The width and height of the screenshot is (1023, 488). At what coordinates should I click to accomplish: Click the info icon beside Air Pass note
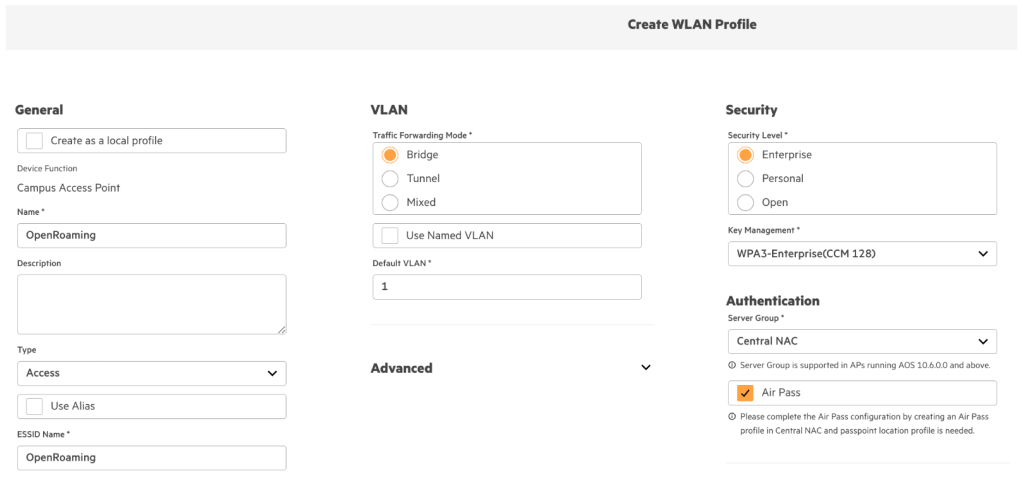[732, 416]
